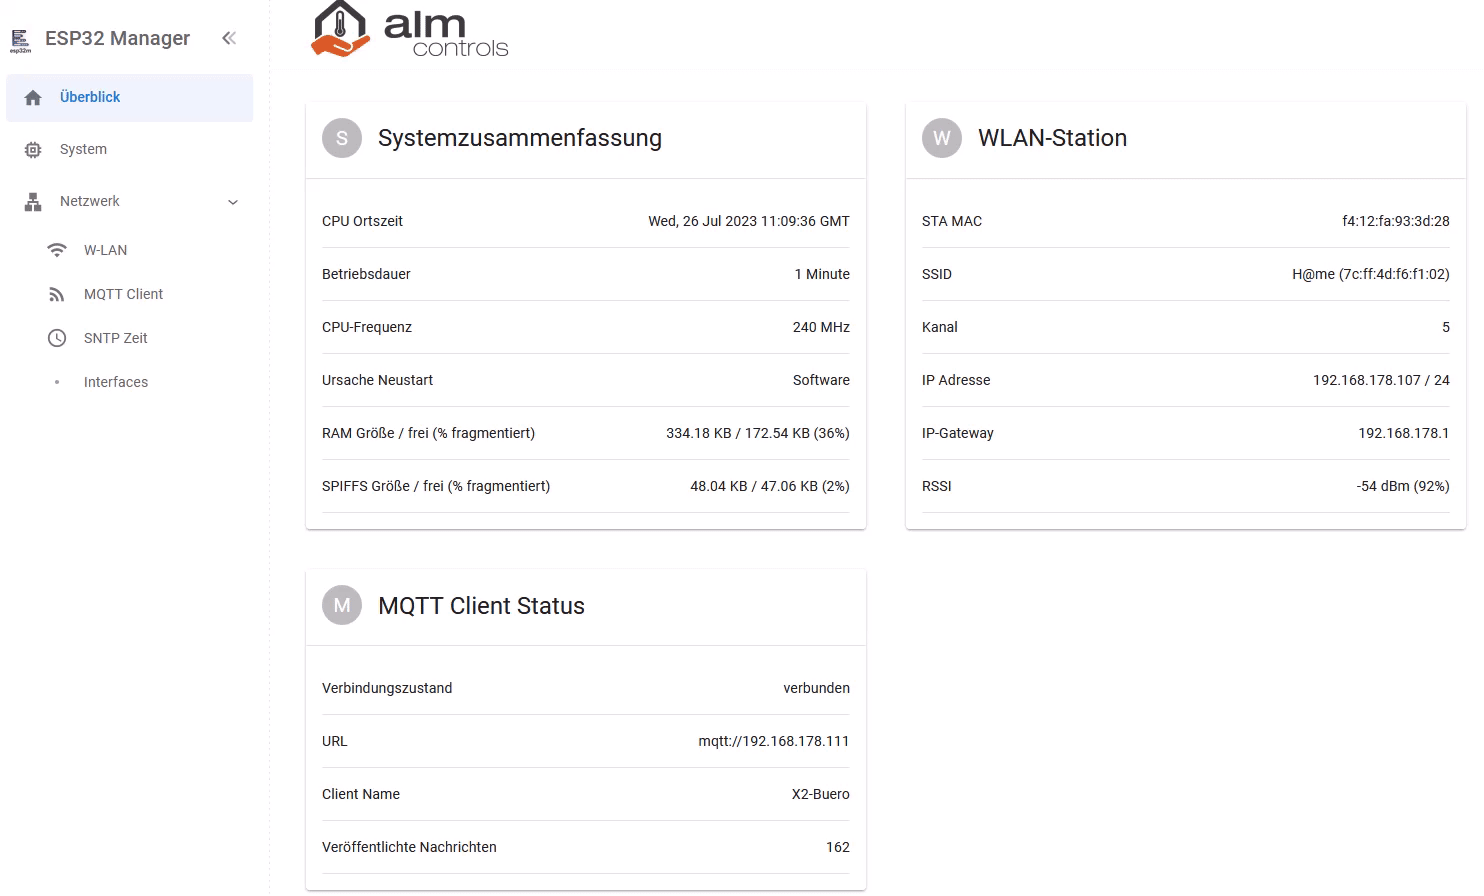Click the Systemzusammenfassung card heading
The width and height of the screenshot is (1484, 896).
[x=520, y=138]
